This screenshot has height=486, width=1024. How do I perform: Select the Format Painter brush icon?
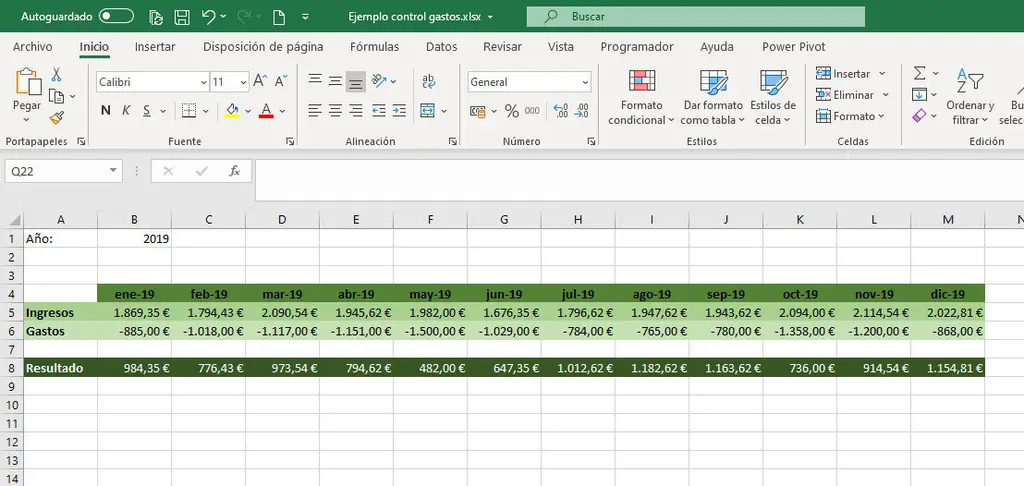(56, 117)
